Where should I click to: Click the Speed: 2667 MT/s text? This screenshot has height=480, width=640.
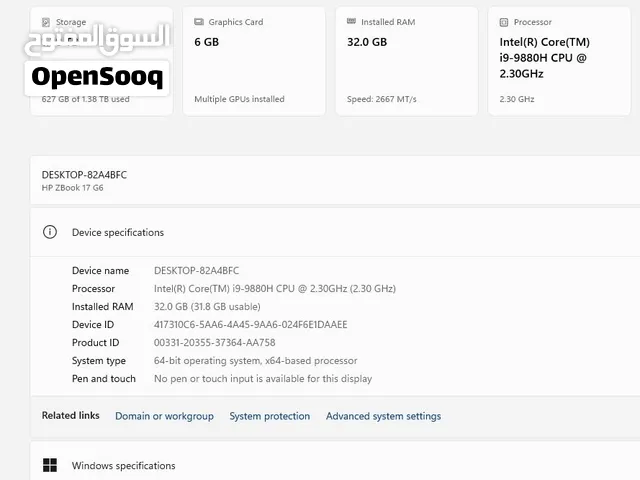382,99
